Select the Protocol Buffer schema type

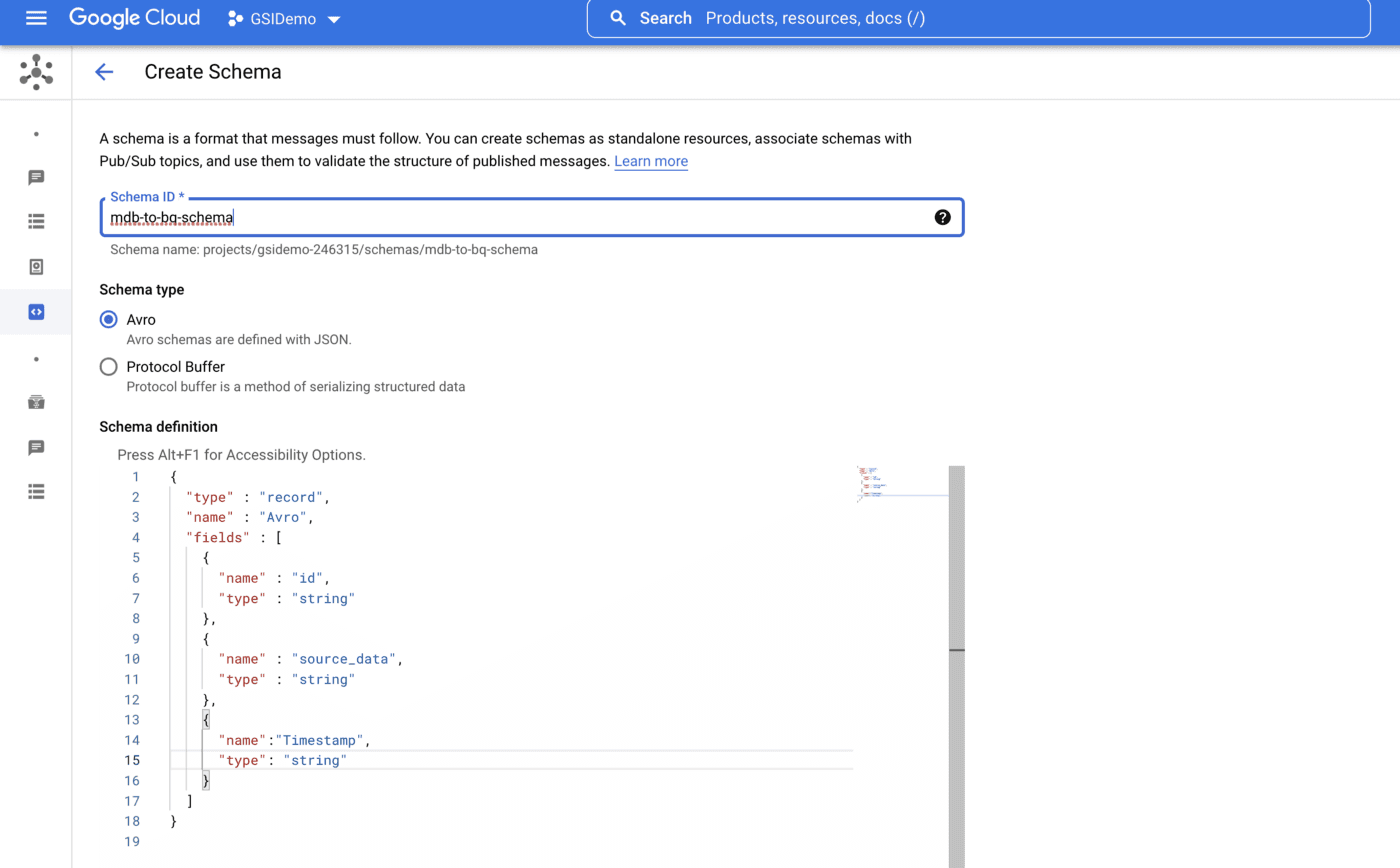109,367
